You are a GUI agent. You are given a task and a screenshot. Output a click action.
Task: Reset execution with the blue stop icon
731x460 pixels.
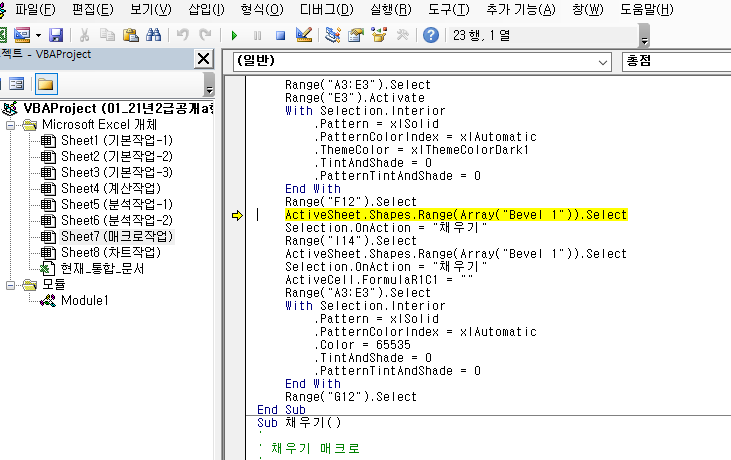point(280,35)
